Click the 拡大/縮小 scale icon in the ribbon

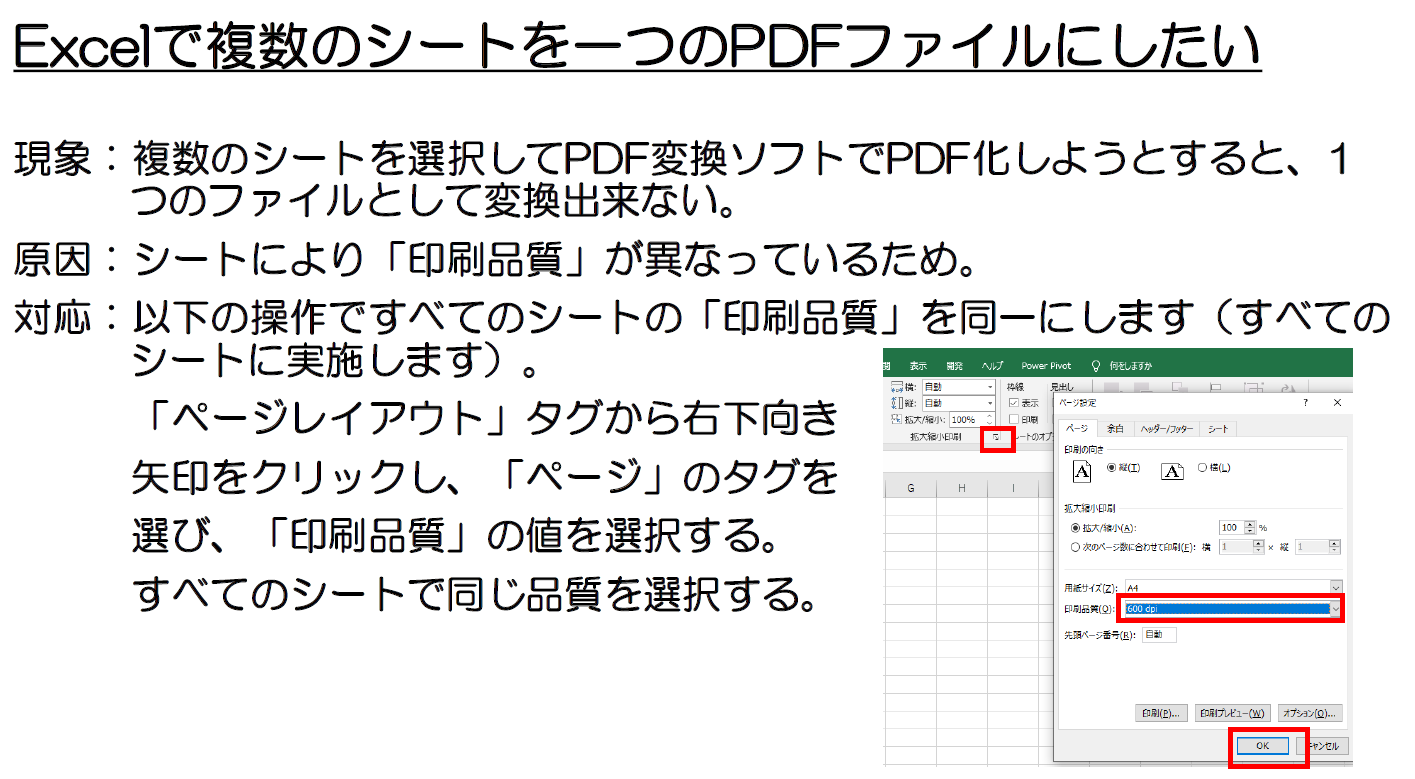[896, 419]
